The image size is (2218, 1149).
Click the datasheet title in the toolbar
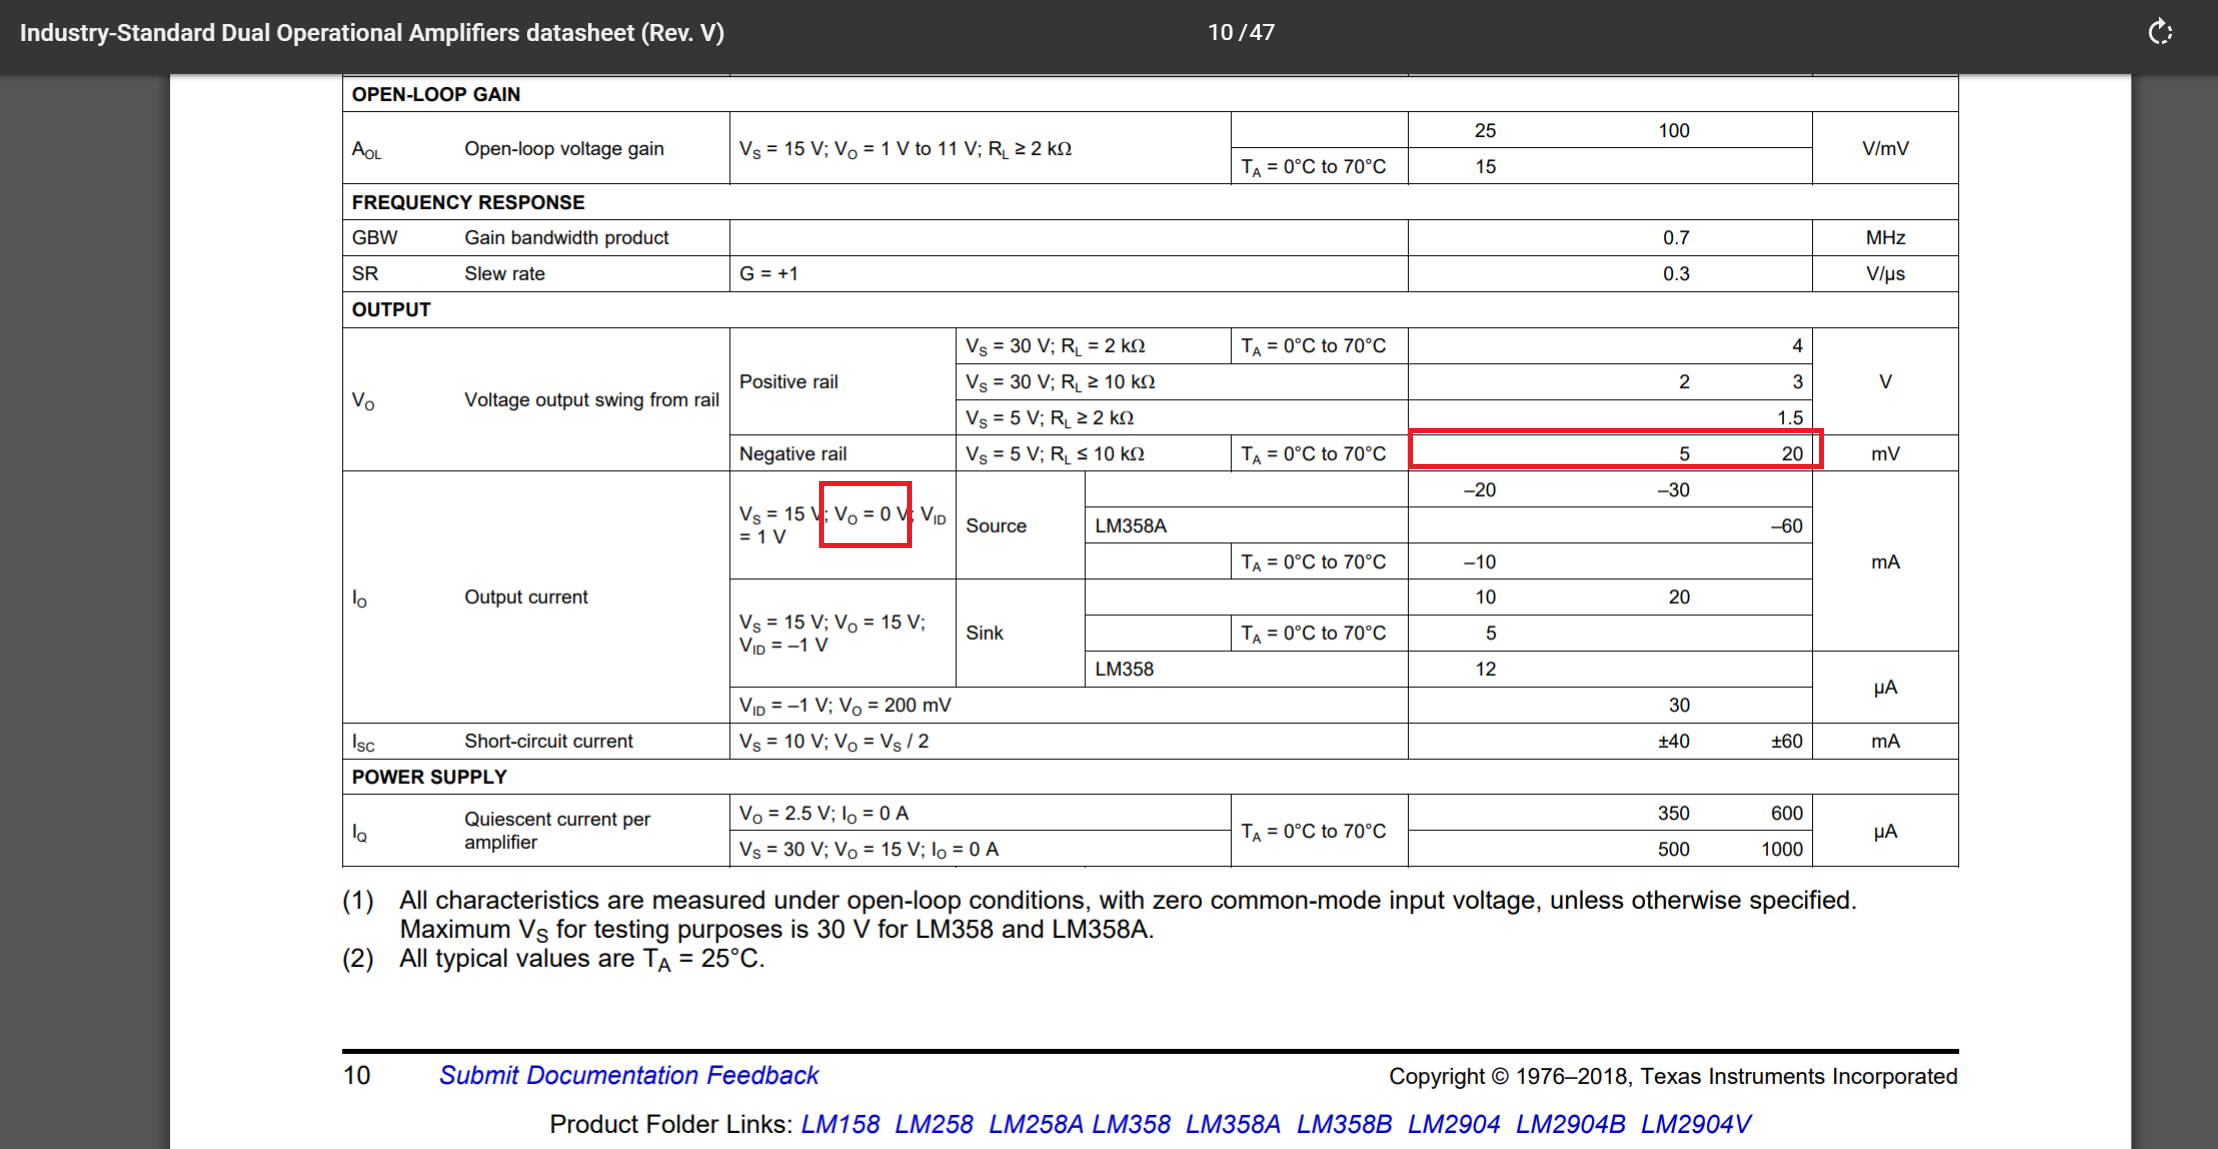[372, 32]
